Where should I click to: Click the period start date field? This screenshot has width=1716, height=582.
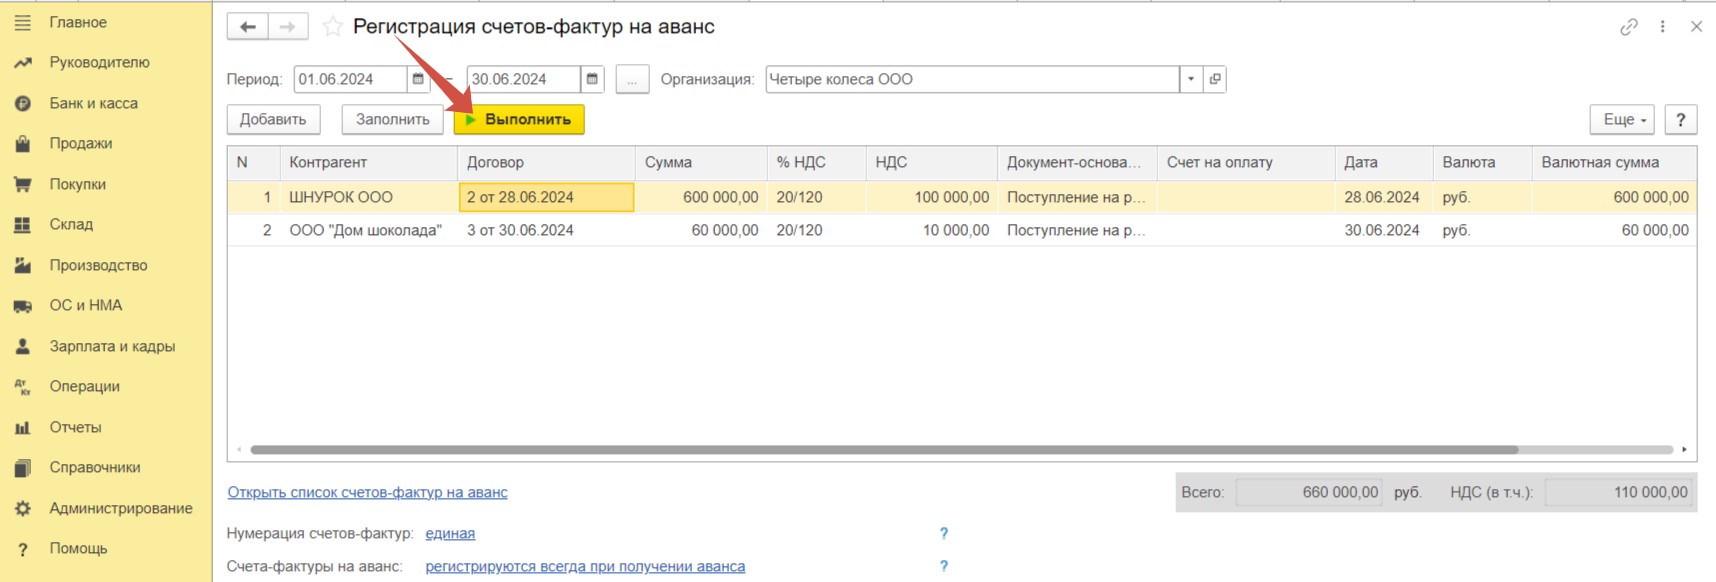click(x=350, y=79)
